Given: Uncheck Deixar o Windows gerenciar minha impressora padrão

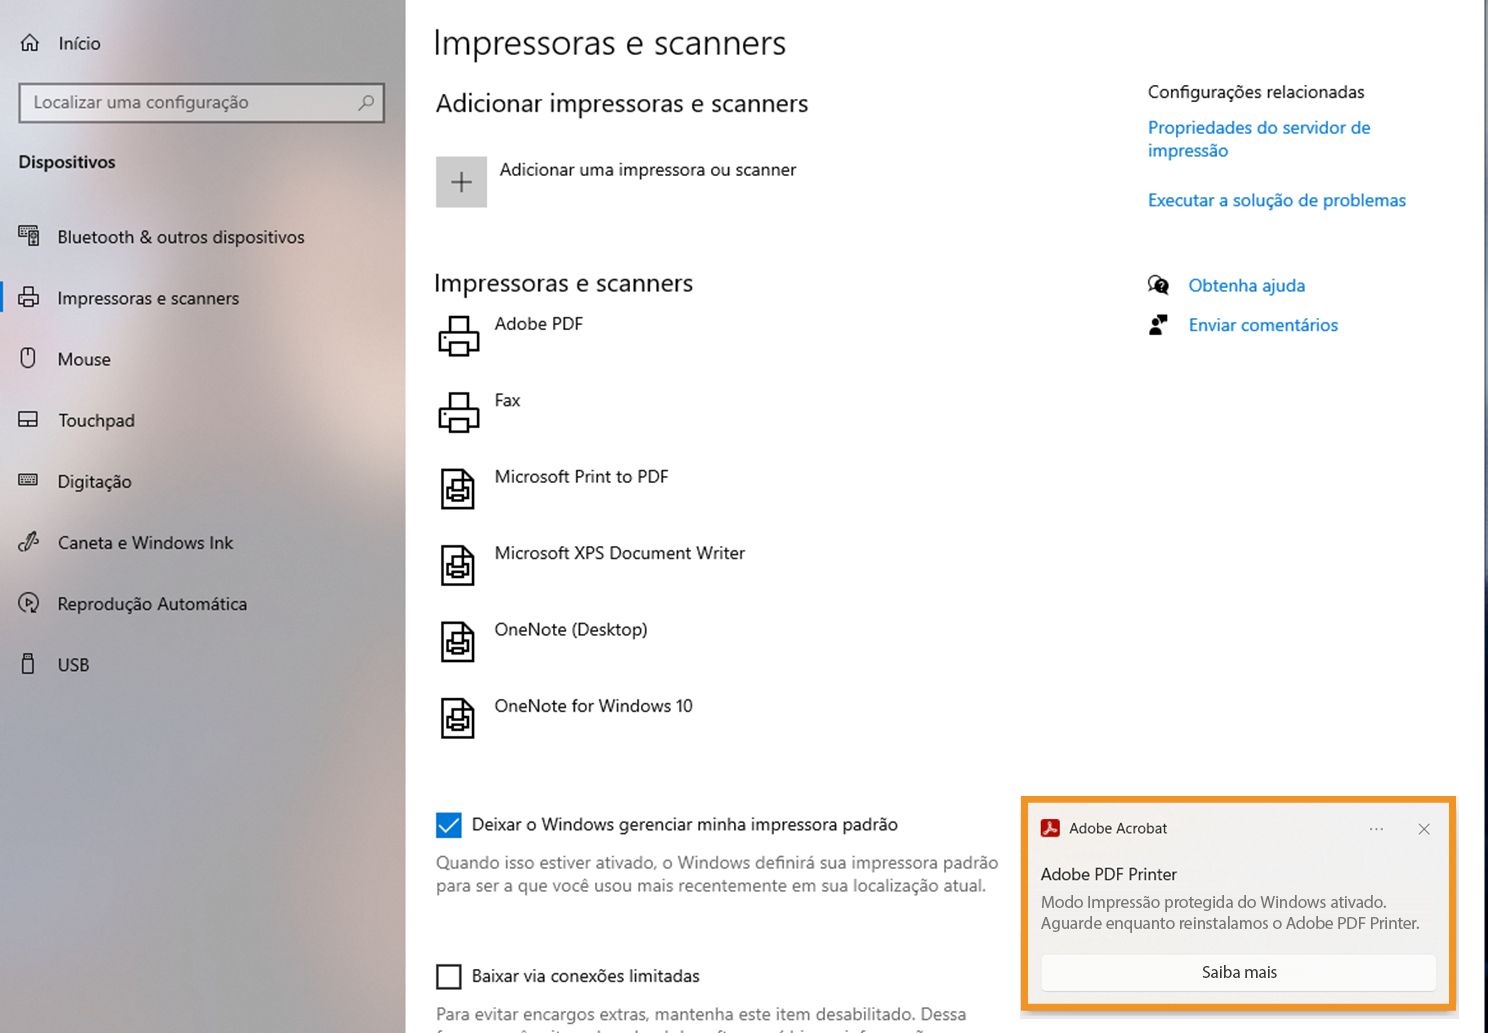Looking at the screenshot, I should click(448, 824).
